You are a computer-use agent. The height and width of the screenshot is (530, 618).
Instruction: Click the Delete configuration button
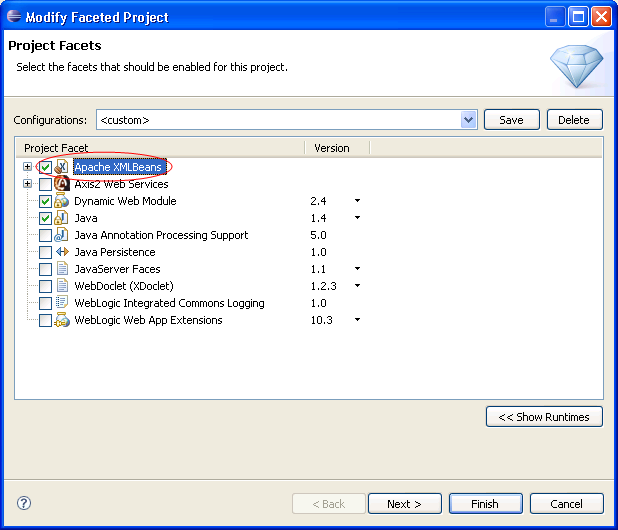tap(574, 120)
